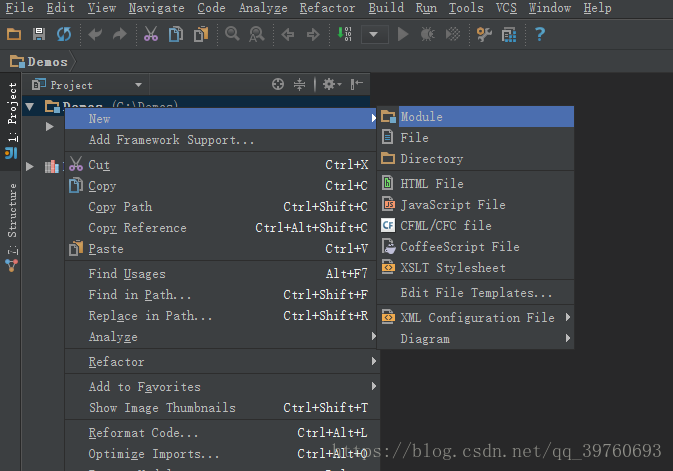673x471 pixels.
Task: Click Edit File Templates... entry
Action: tap(475, 293)
